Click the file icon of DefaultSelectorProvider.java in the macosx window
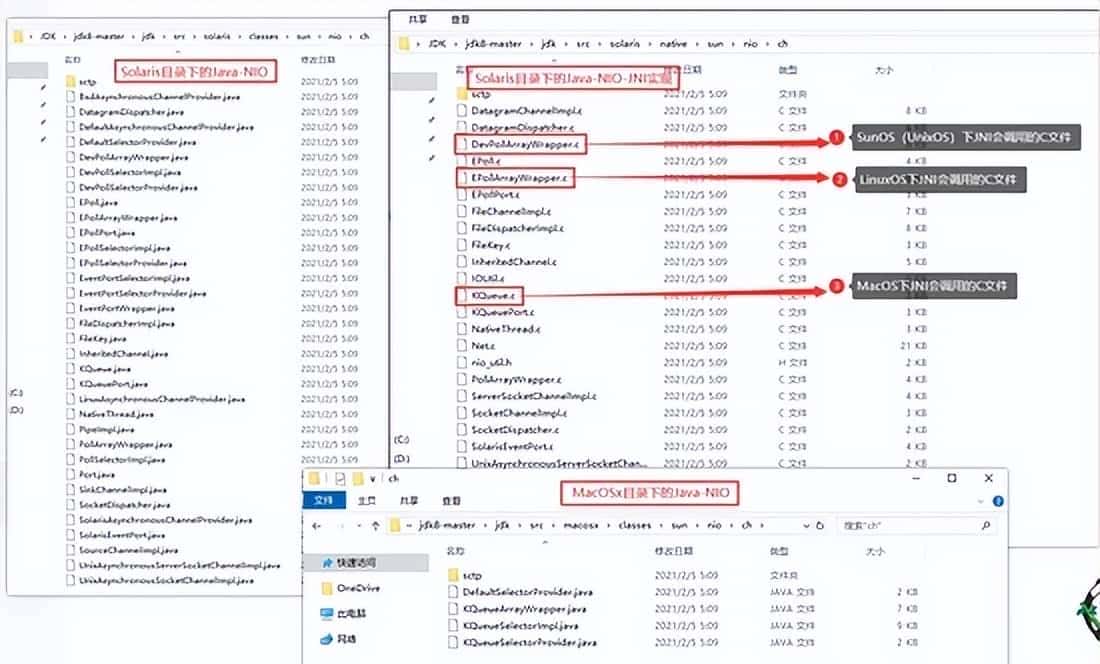This screenshot has width=1100, height=664. point(453,592)
